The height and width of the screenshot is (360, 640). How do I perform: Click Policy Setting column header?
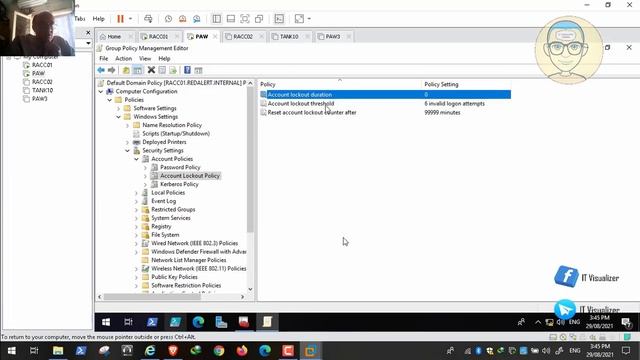[x=441, y=84]
